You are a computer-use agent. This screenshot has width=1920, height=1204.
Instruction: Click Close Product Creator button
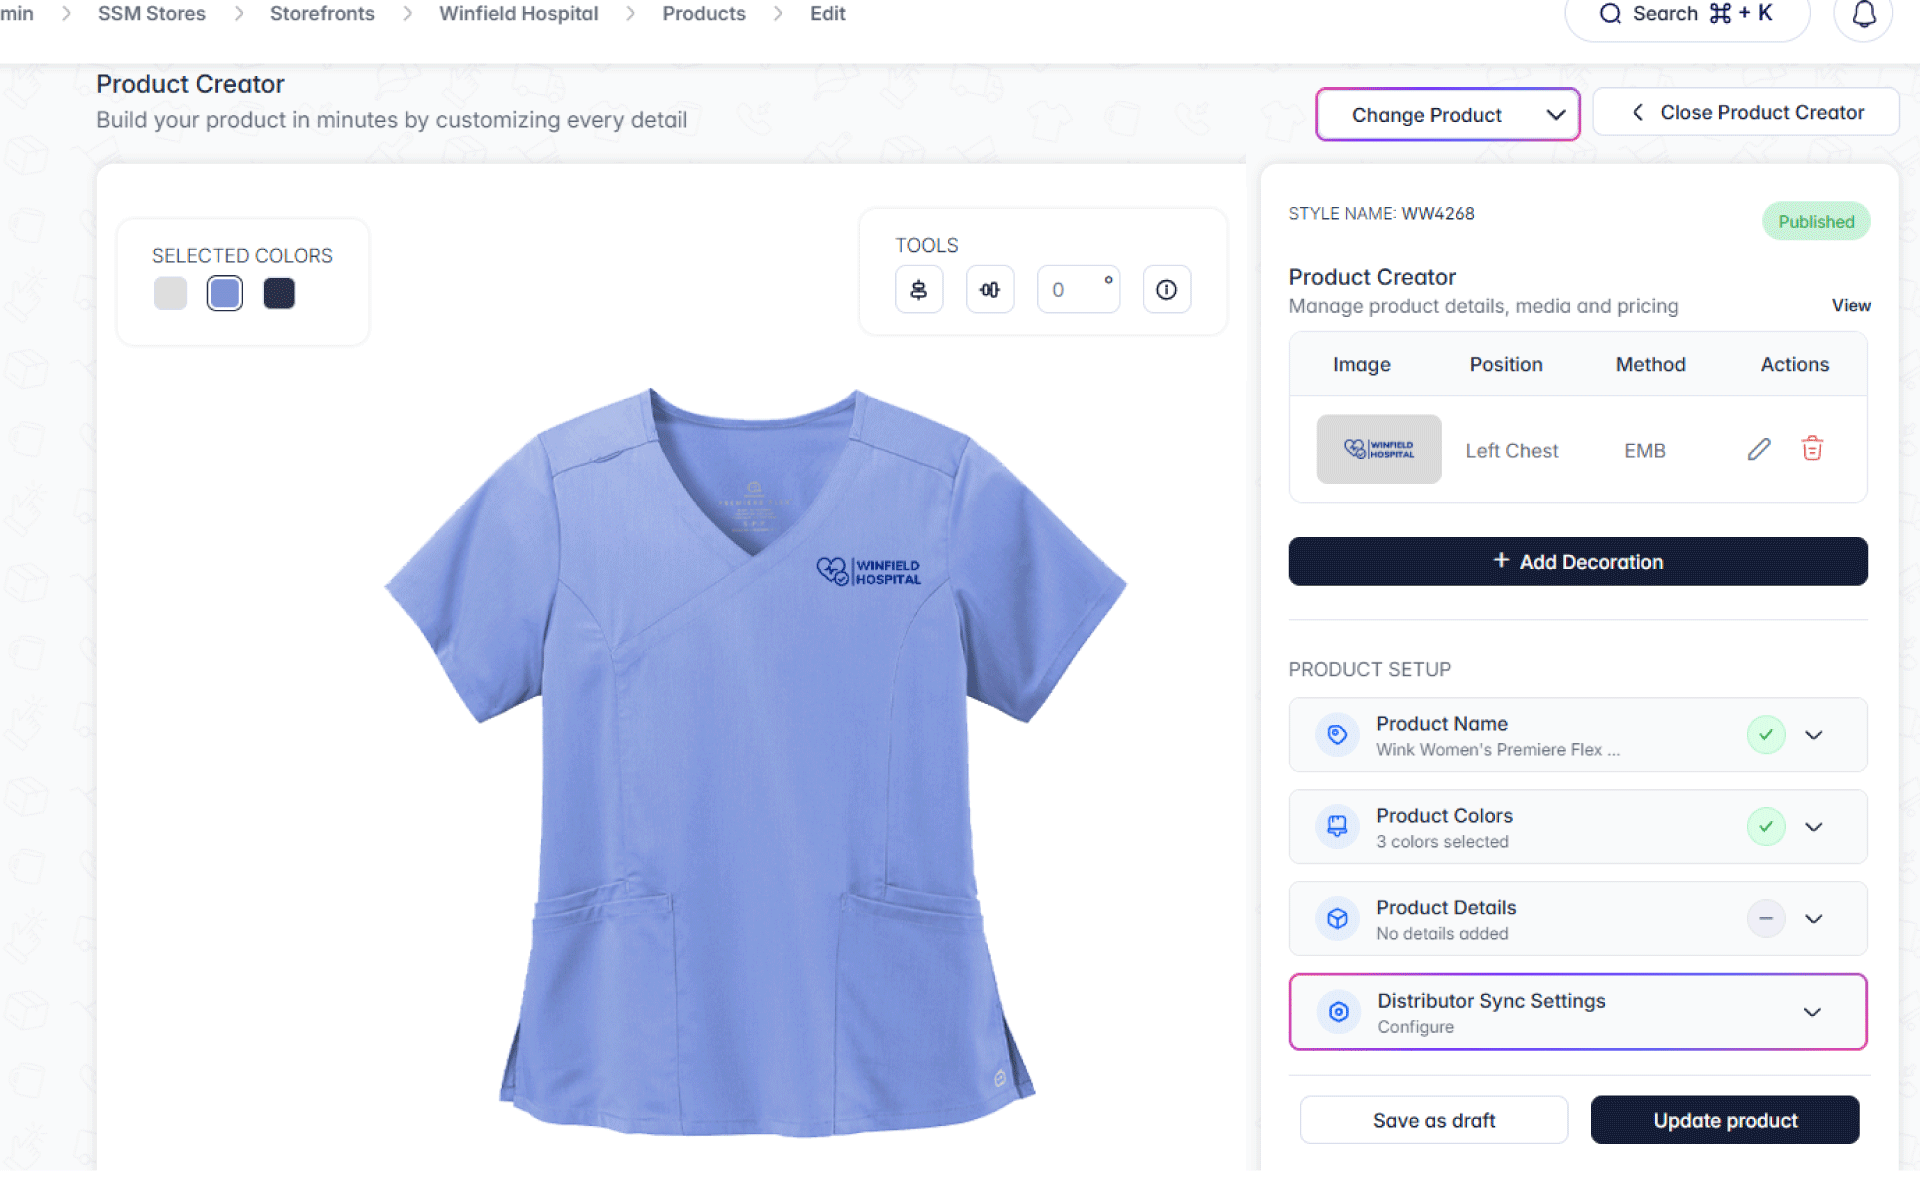coord(1745,113)
